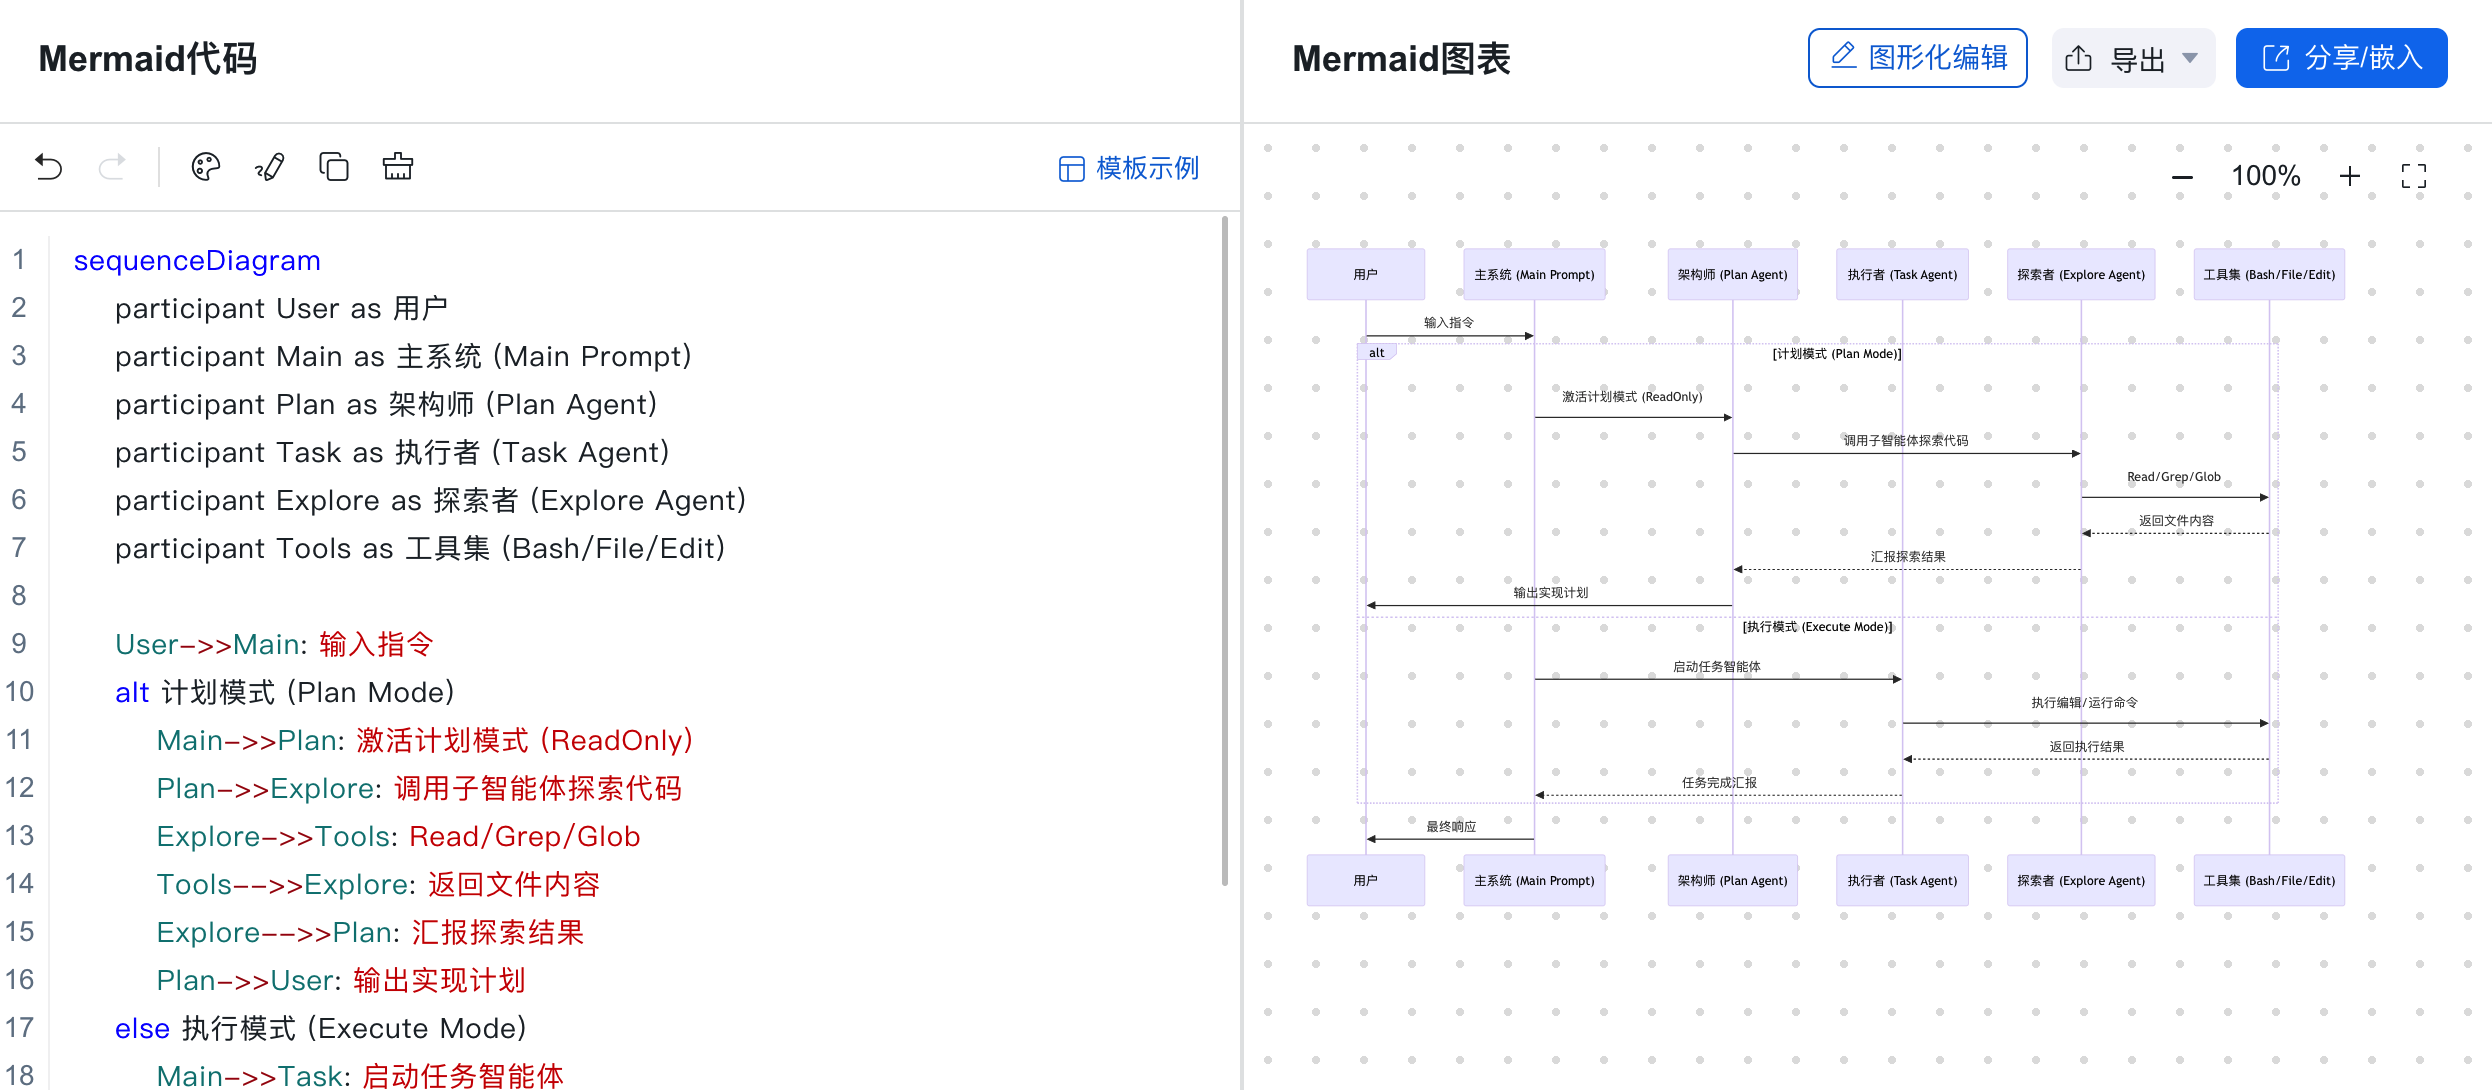Click the undo arrow icon

[48, 167]
